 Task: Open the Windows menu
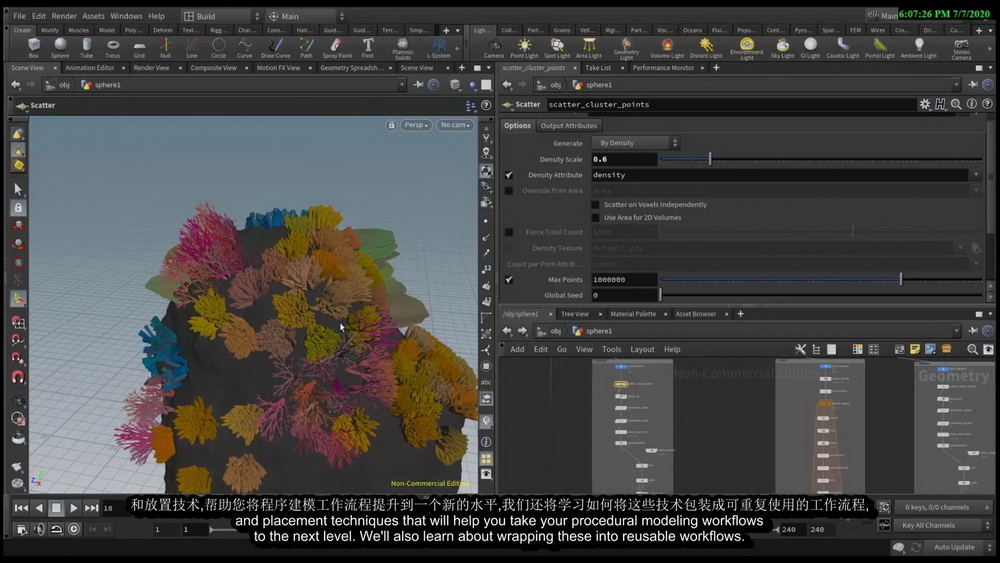pyautogui.click(x=126, y=16)
